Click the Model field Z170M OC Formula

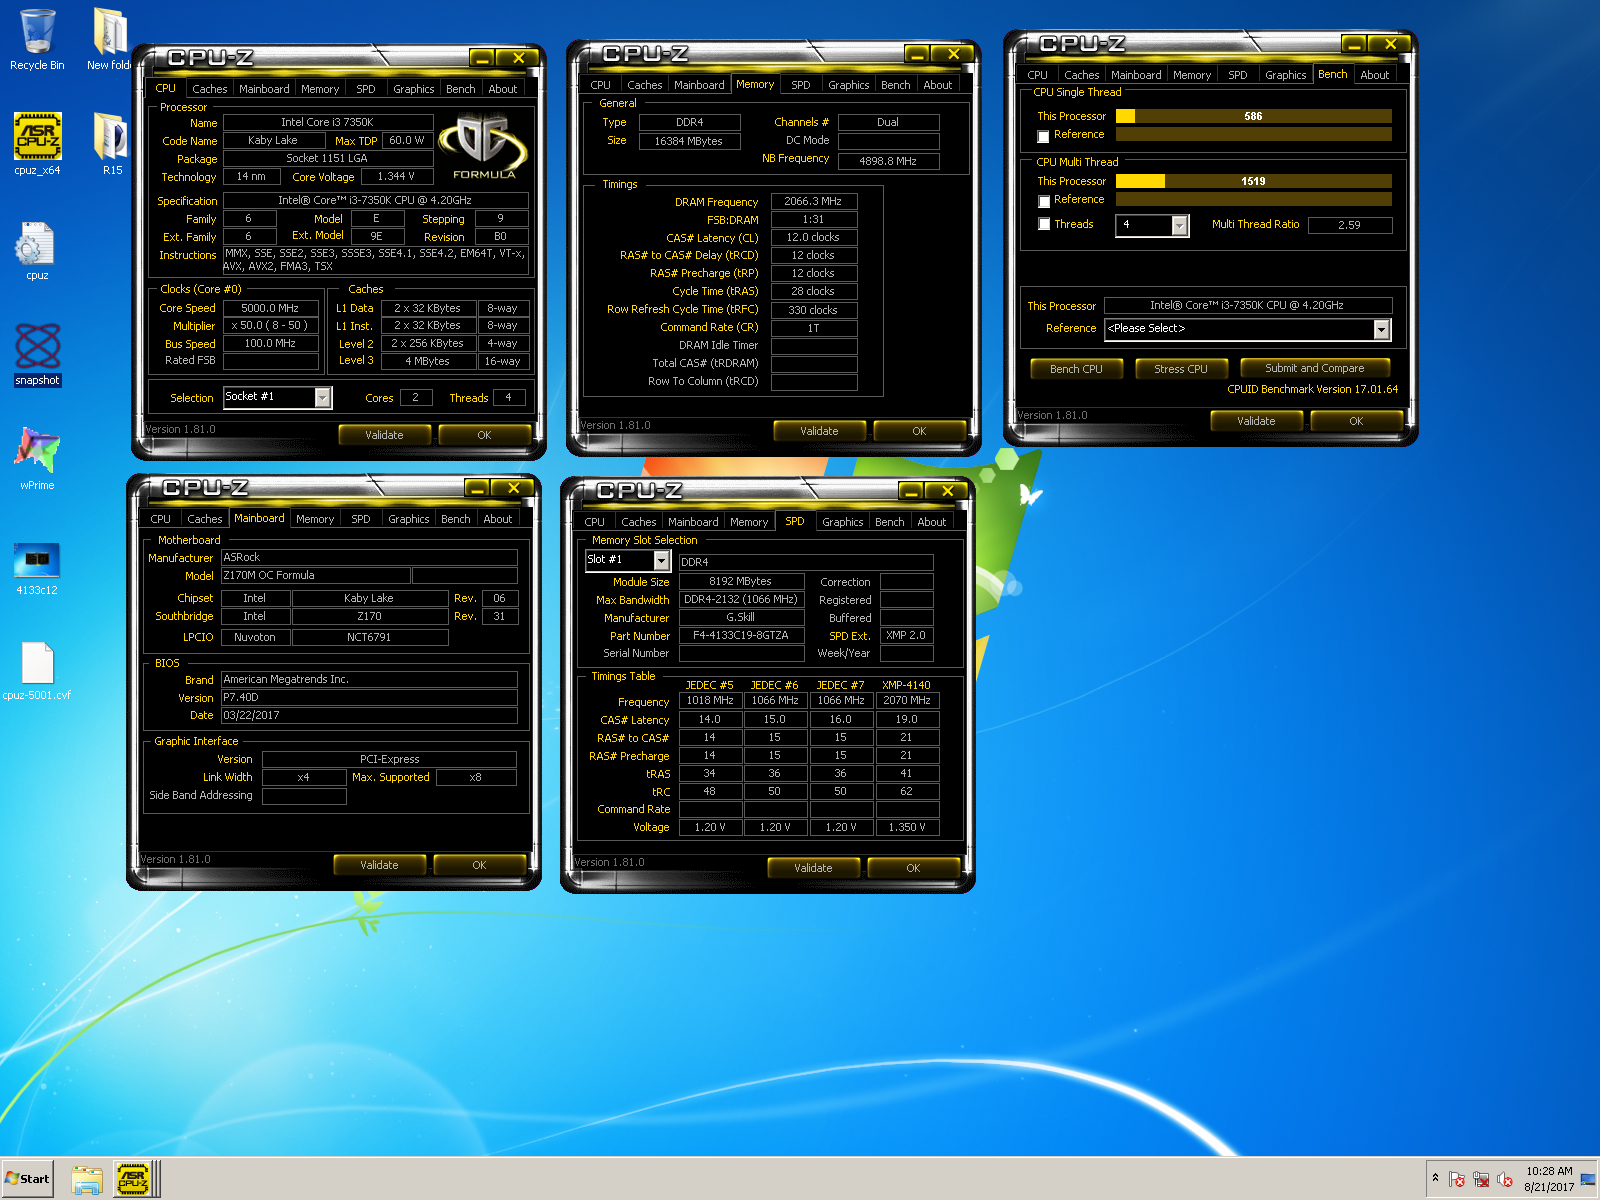[x=315, y=575]
